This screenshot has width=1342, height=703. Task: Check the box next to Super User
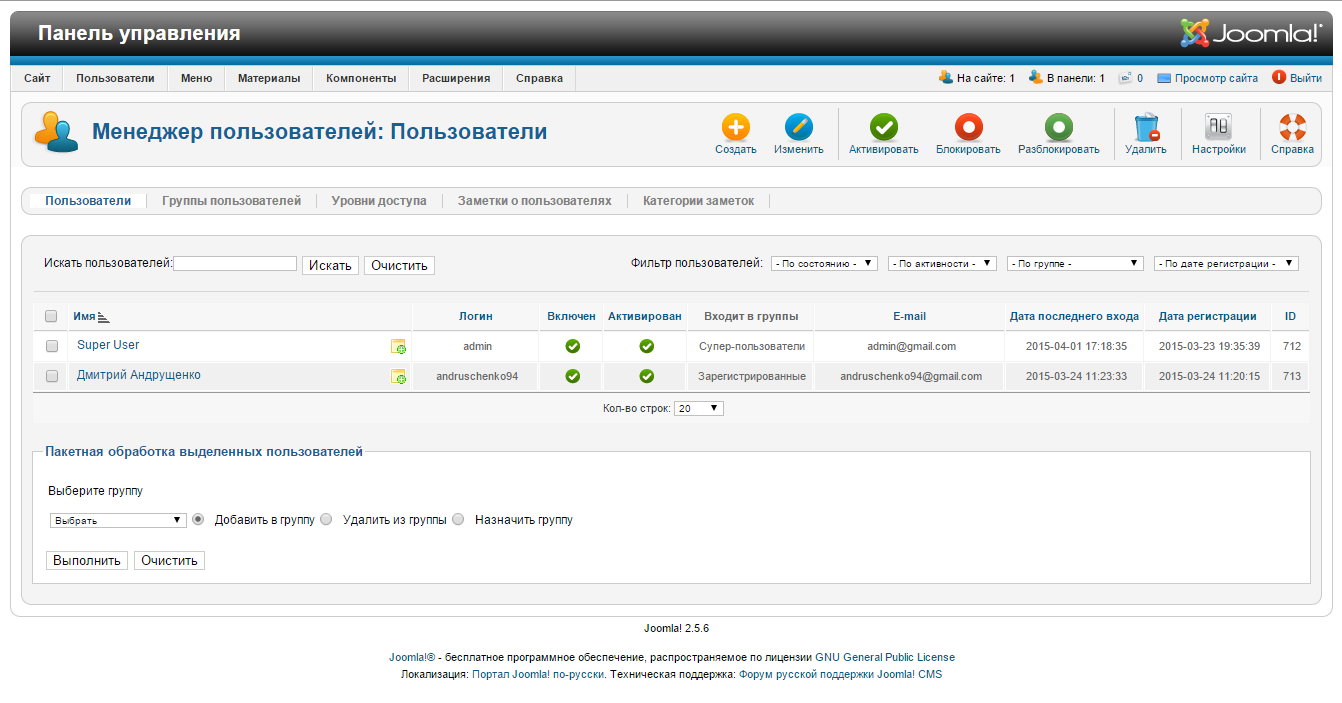click(x=52, y=346)
